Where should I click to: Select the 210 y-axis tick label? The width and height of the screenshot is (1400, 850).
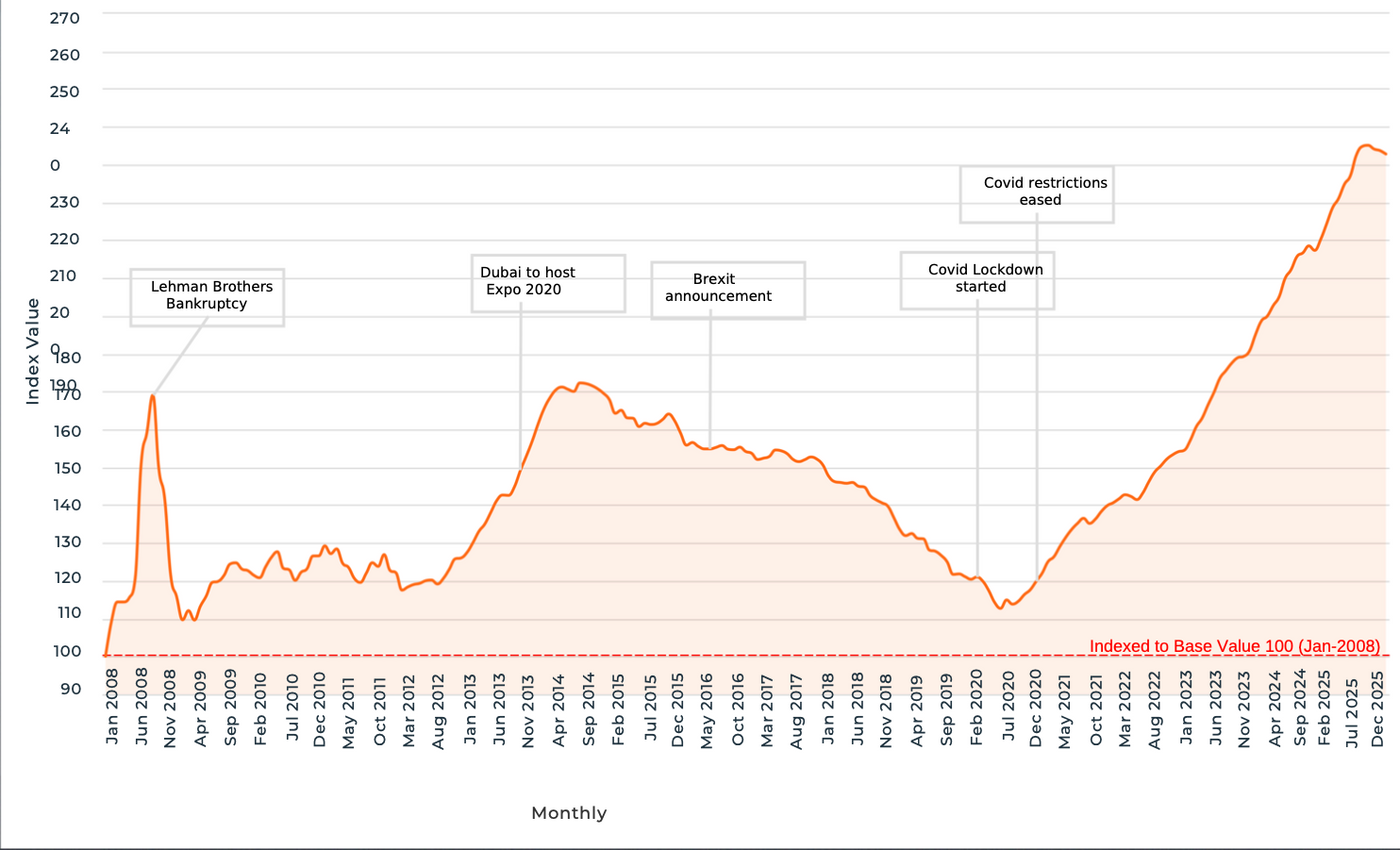point(64,277)
